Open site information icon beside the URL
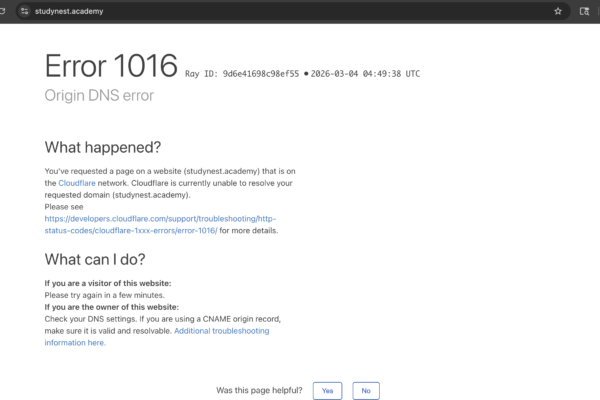 [x=26, y=11]
